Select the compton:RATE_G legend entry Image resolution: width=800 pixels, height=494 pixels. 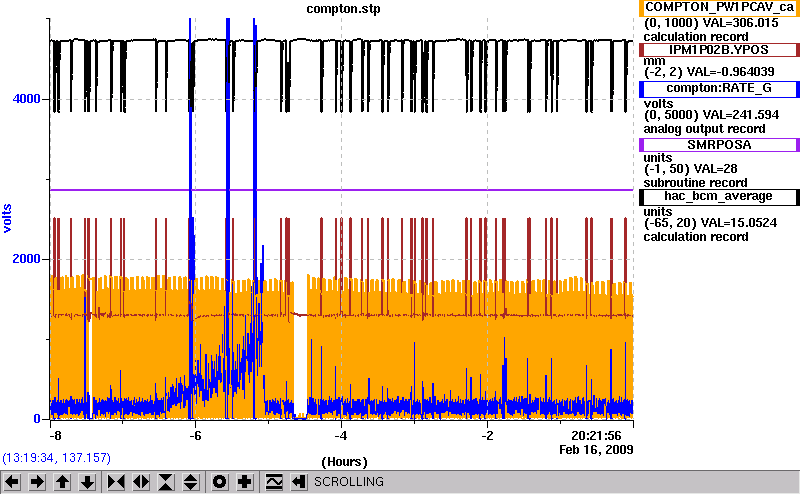pyautogui.click(x=719, y=89)
